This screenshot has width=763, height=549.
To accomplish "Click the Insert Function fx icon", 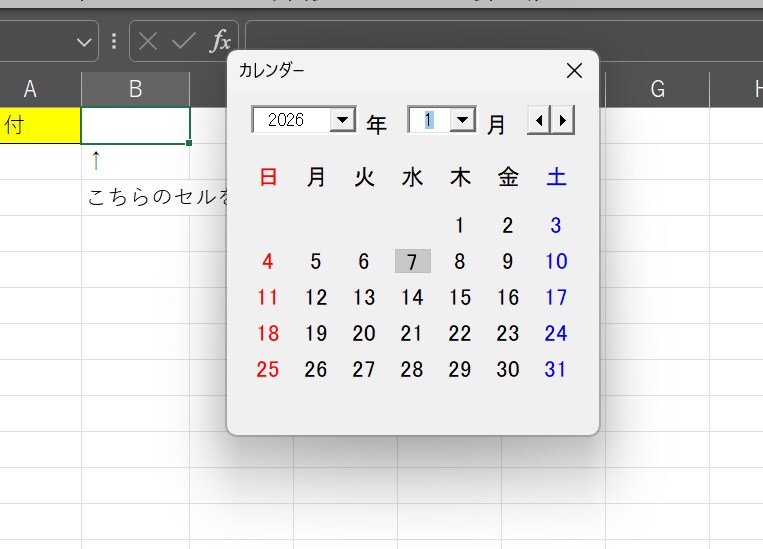I will tap(220, 41).
